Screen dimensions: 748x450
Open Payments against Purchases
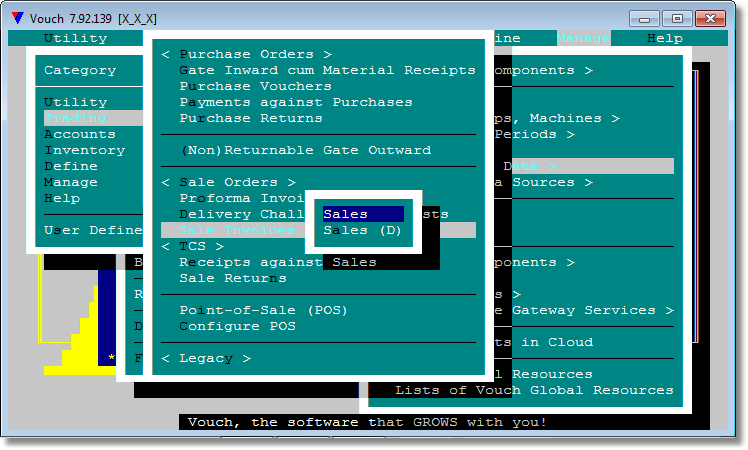pyautogui.click(x=296, y=102)
